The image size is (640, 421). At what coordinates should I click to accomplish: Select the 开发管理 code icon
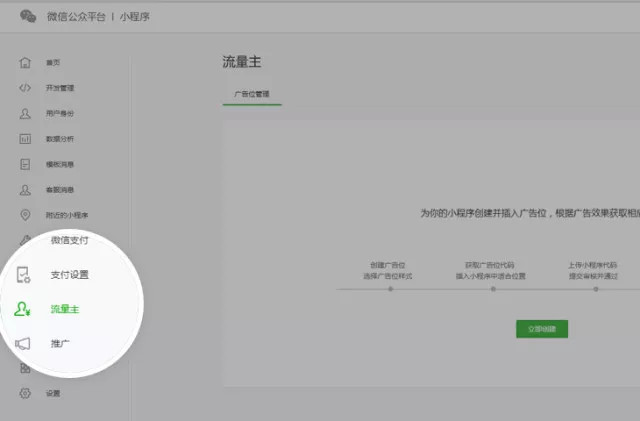[x=25, y=88]
